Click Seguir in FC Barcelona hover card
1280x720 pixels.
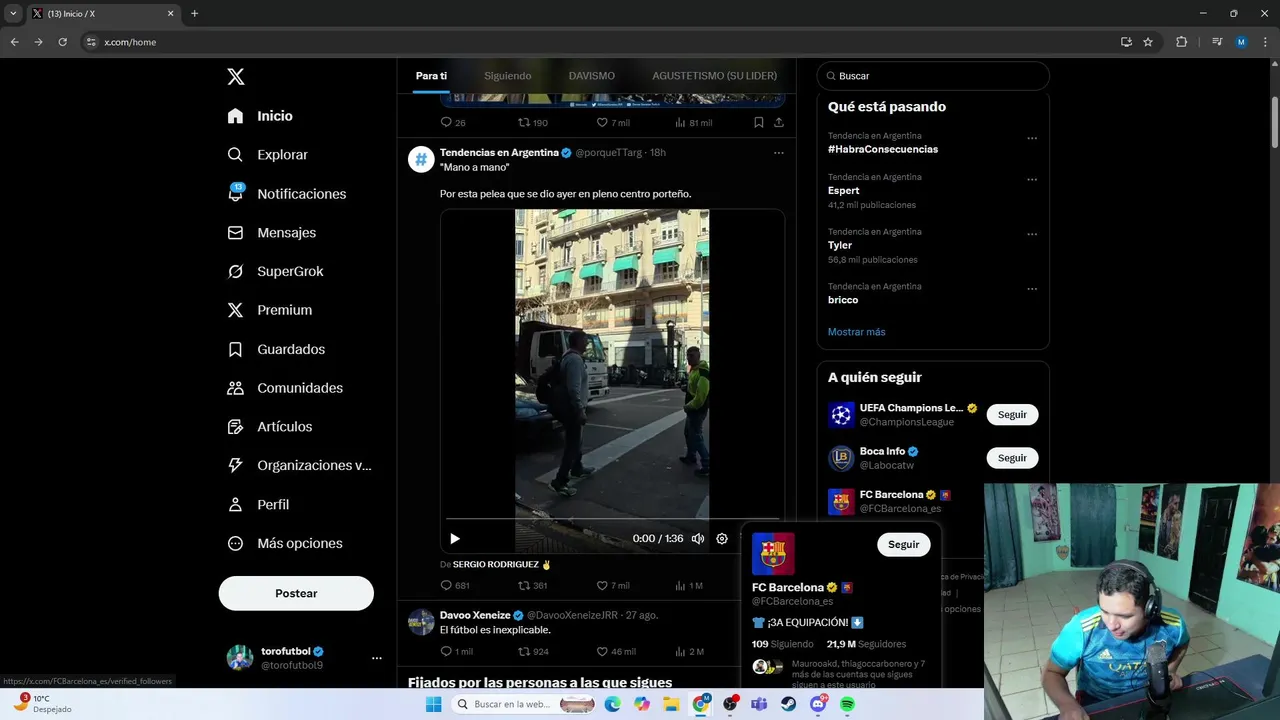903,545
